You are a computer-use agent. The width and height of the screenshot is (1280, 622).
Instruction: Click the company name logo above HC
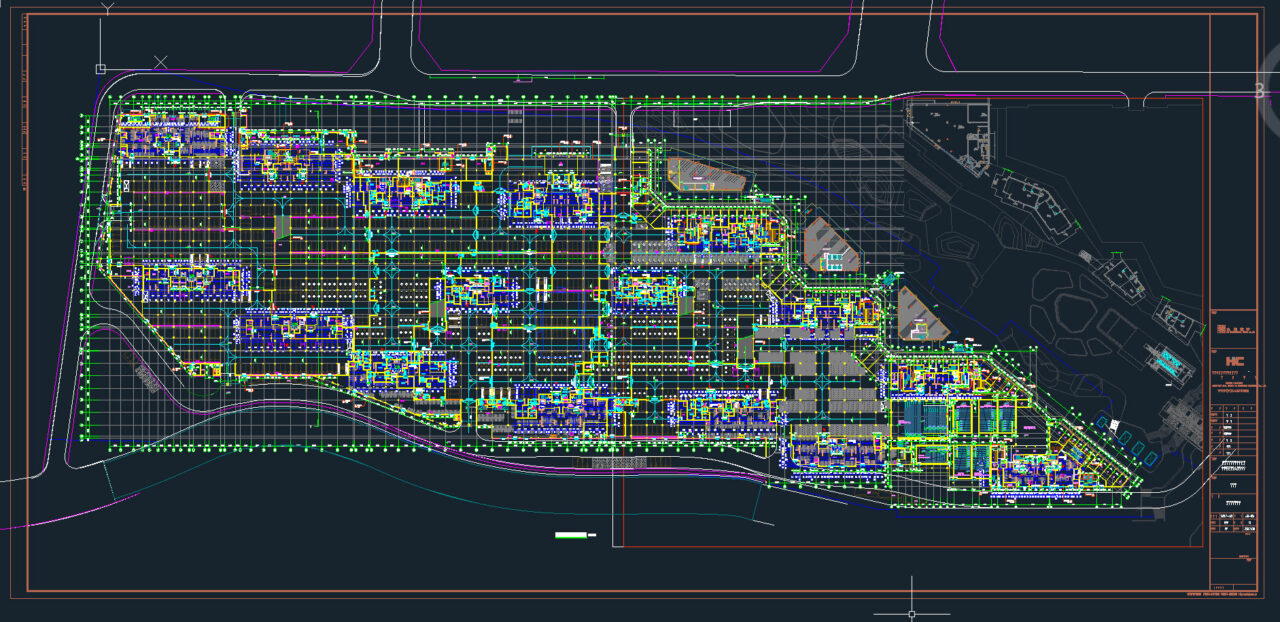tap(1232, 327)
